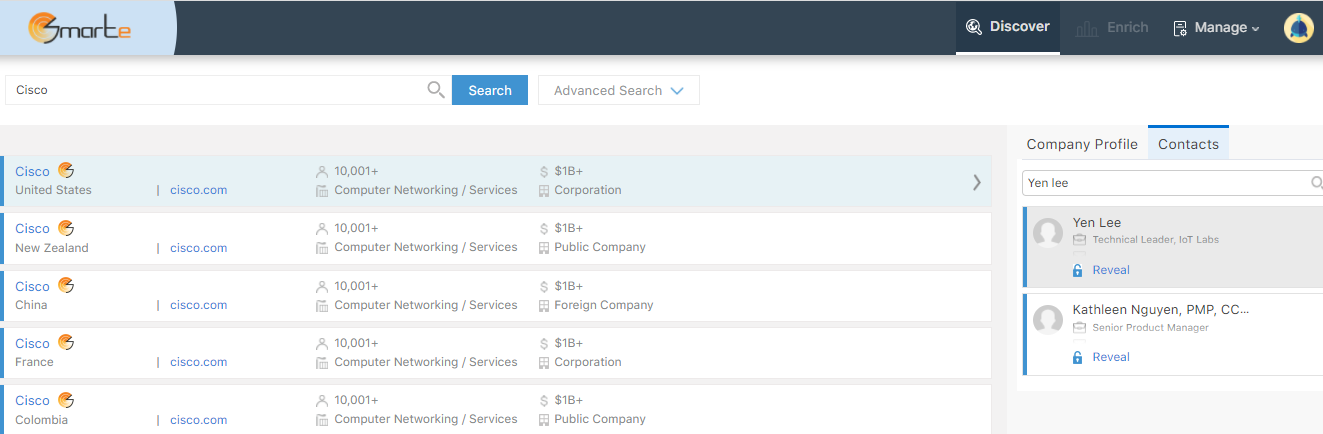Click industry icon in Colombia row

pyautogui.click(x=322, y=420)
